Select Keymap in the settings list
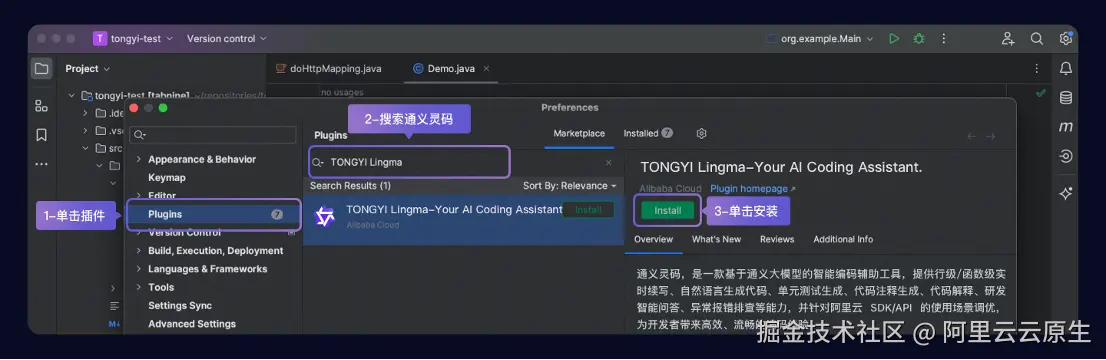Image resolution: width=1106 pixels, height=360 pixels. pyautogui.click(x=166, y=178)
